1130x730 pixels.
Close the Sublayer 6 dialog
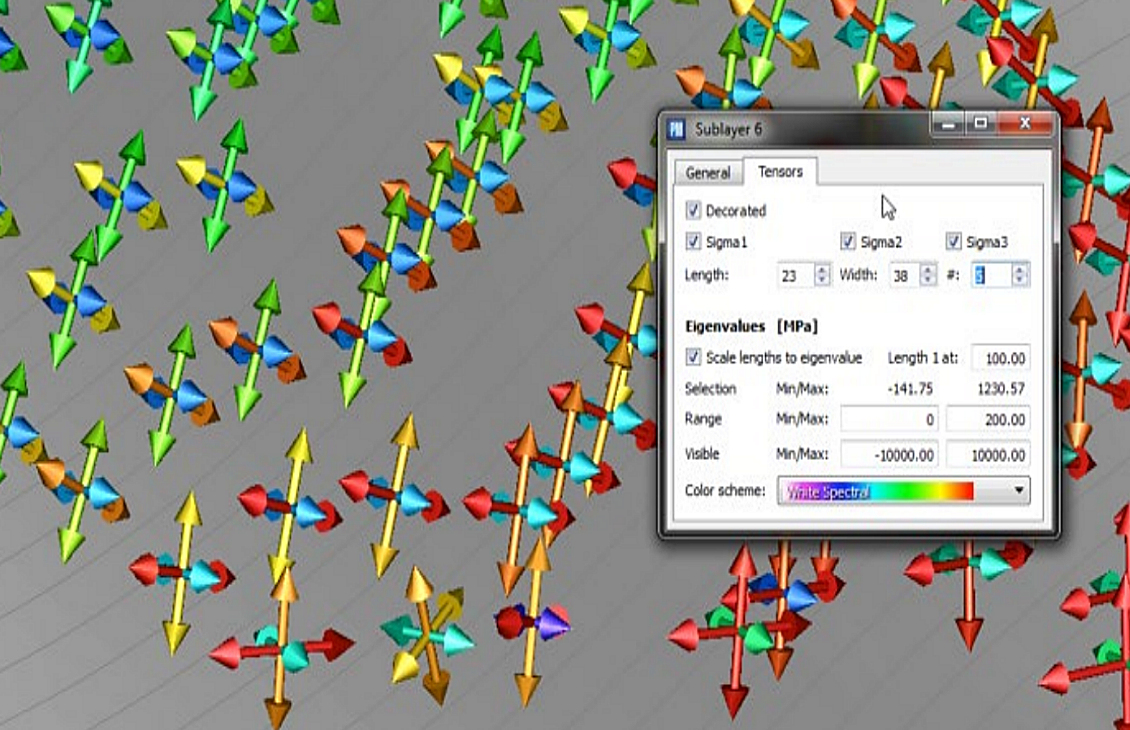[x=1026, y=124]
